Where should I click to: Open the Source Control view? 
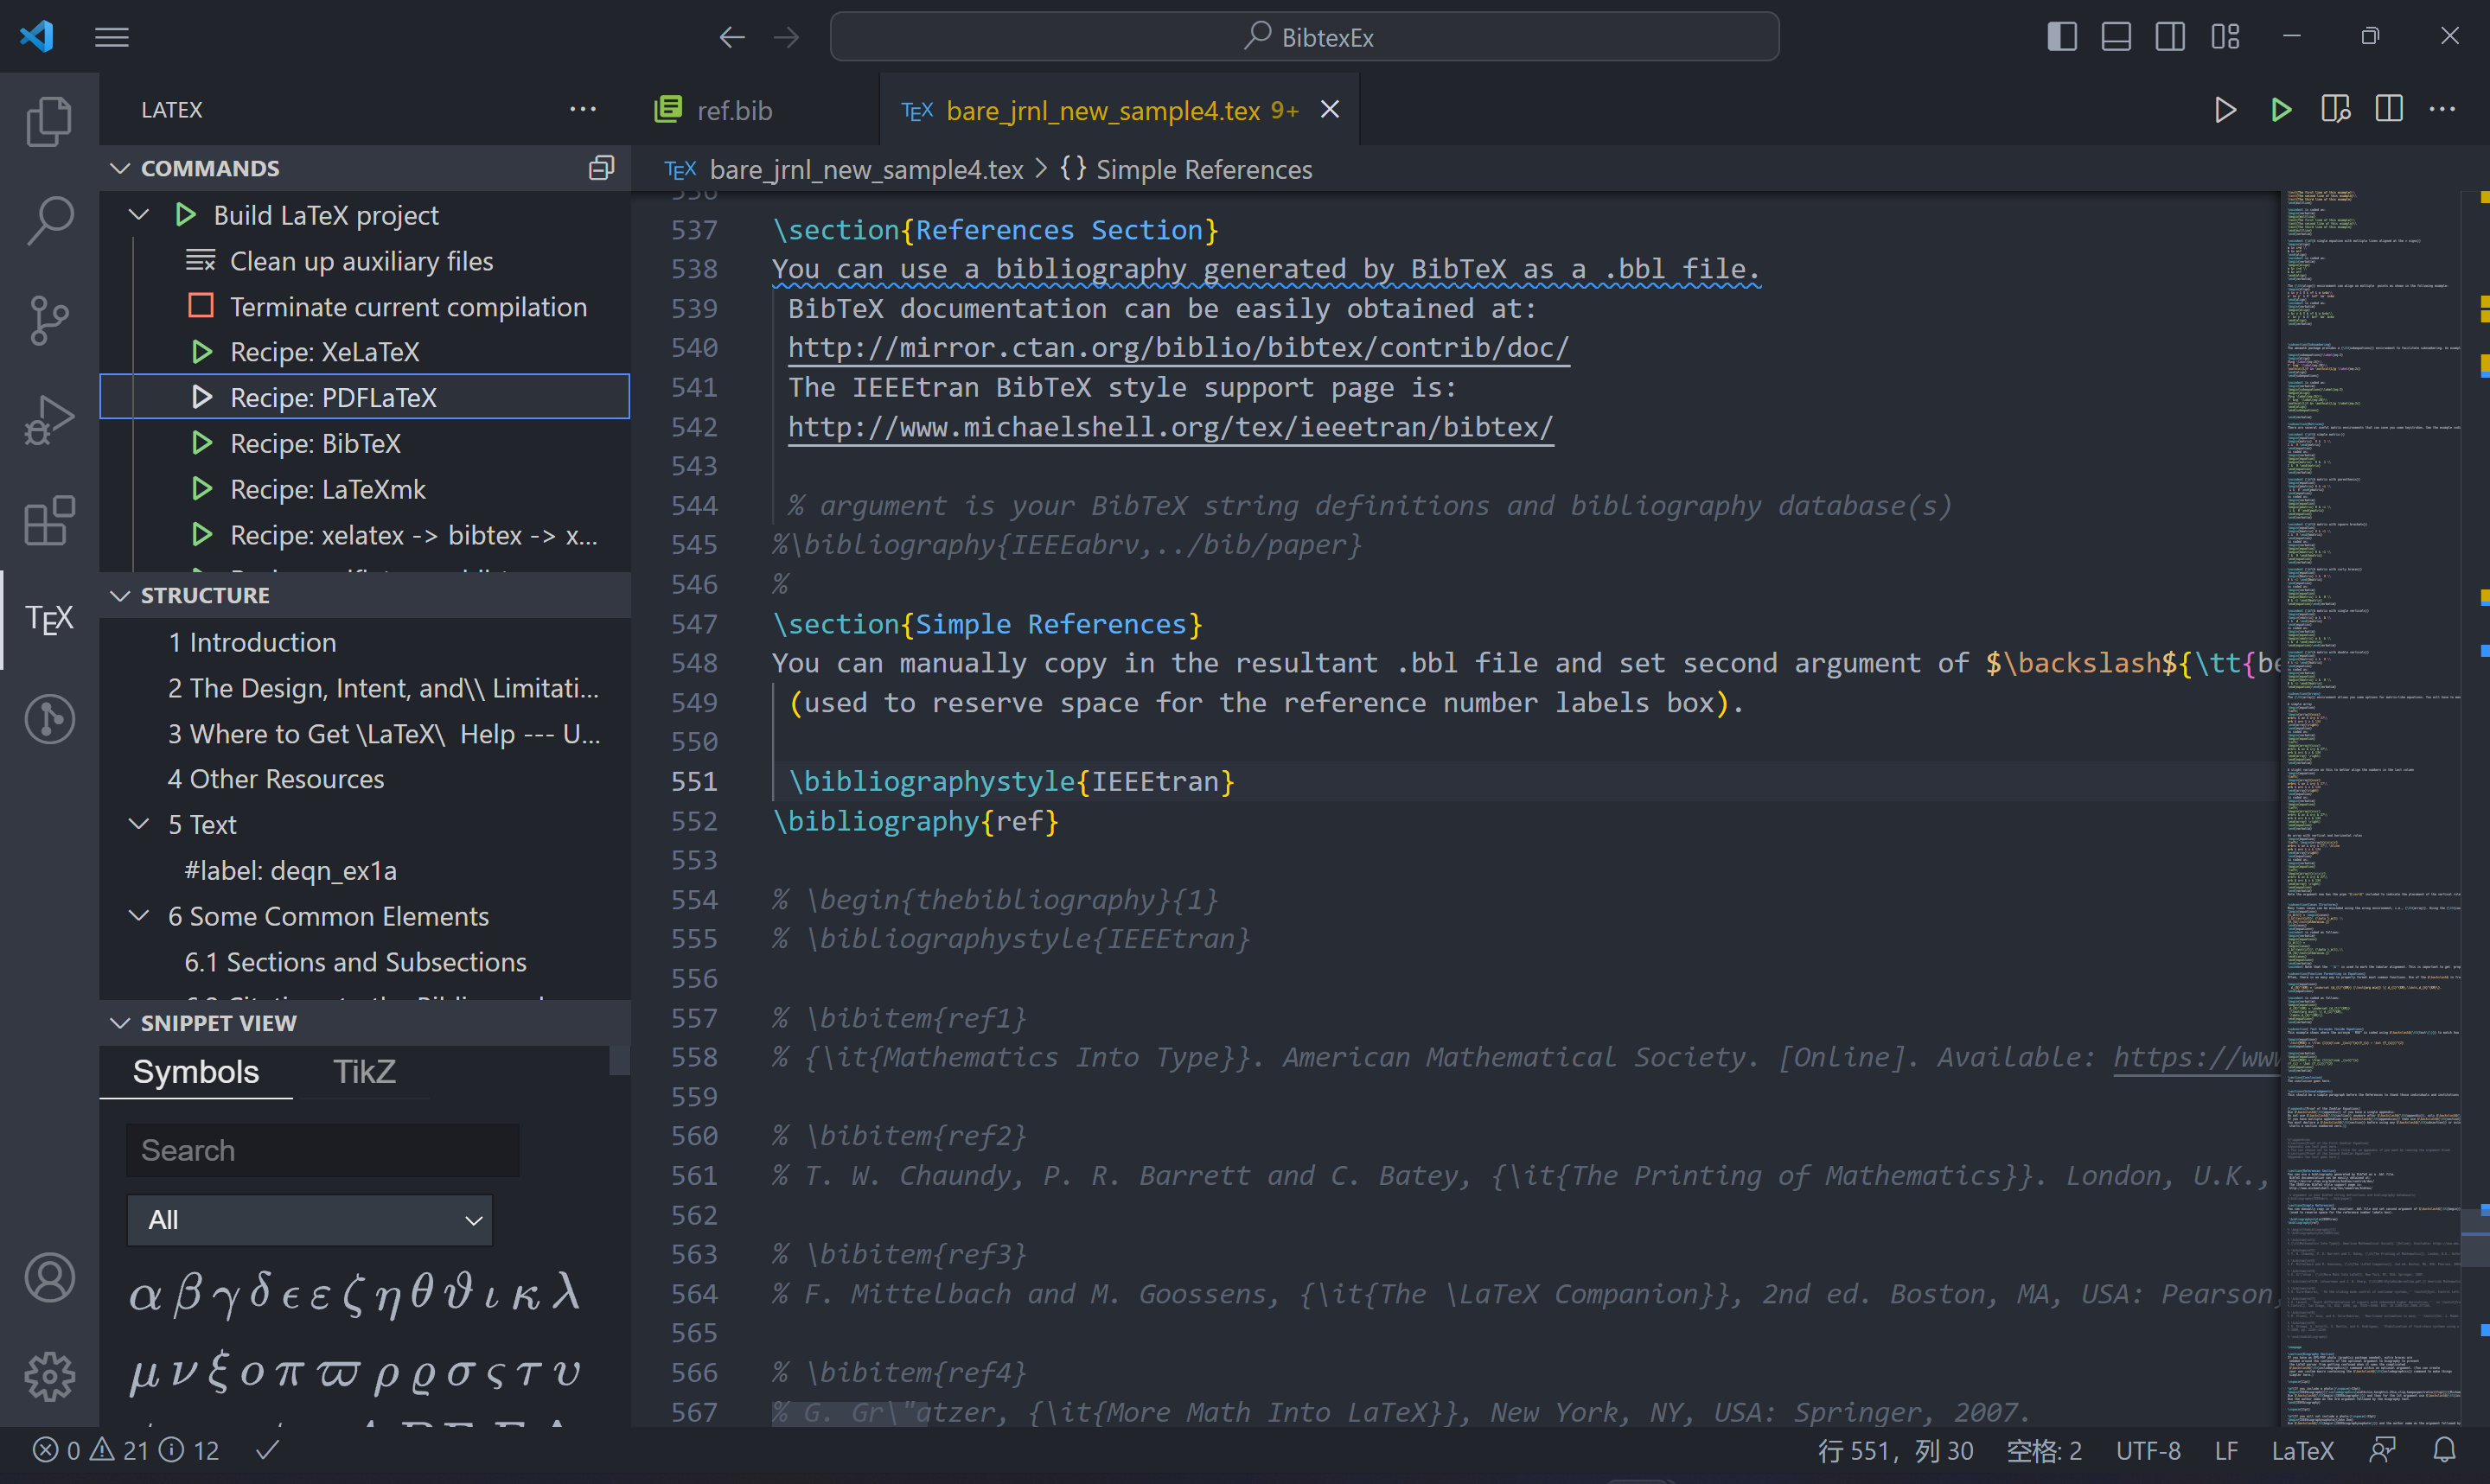[49, 321]
